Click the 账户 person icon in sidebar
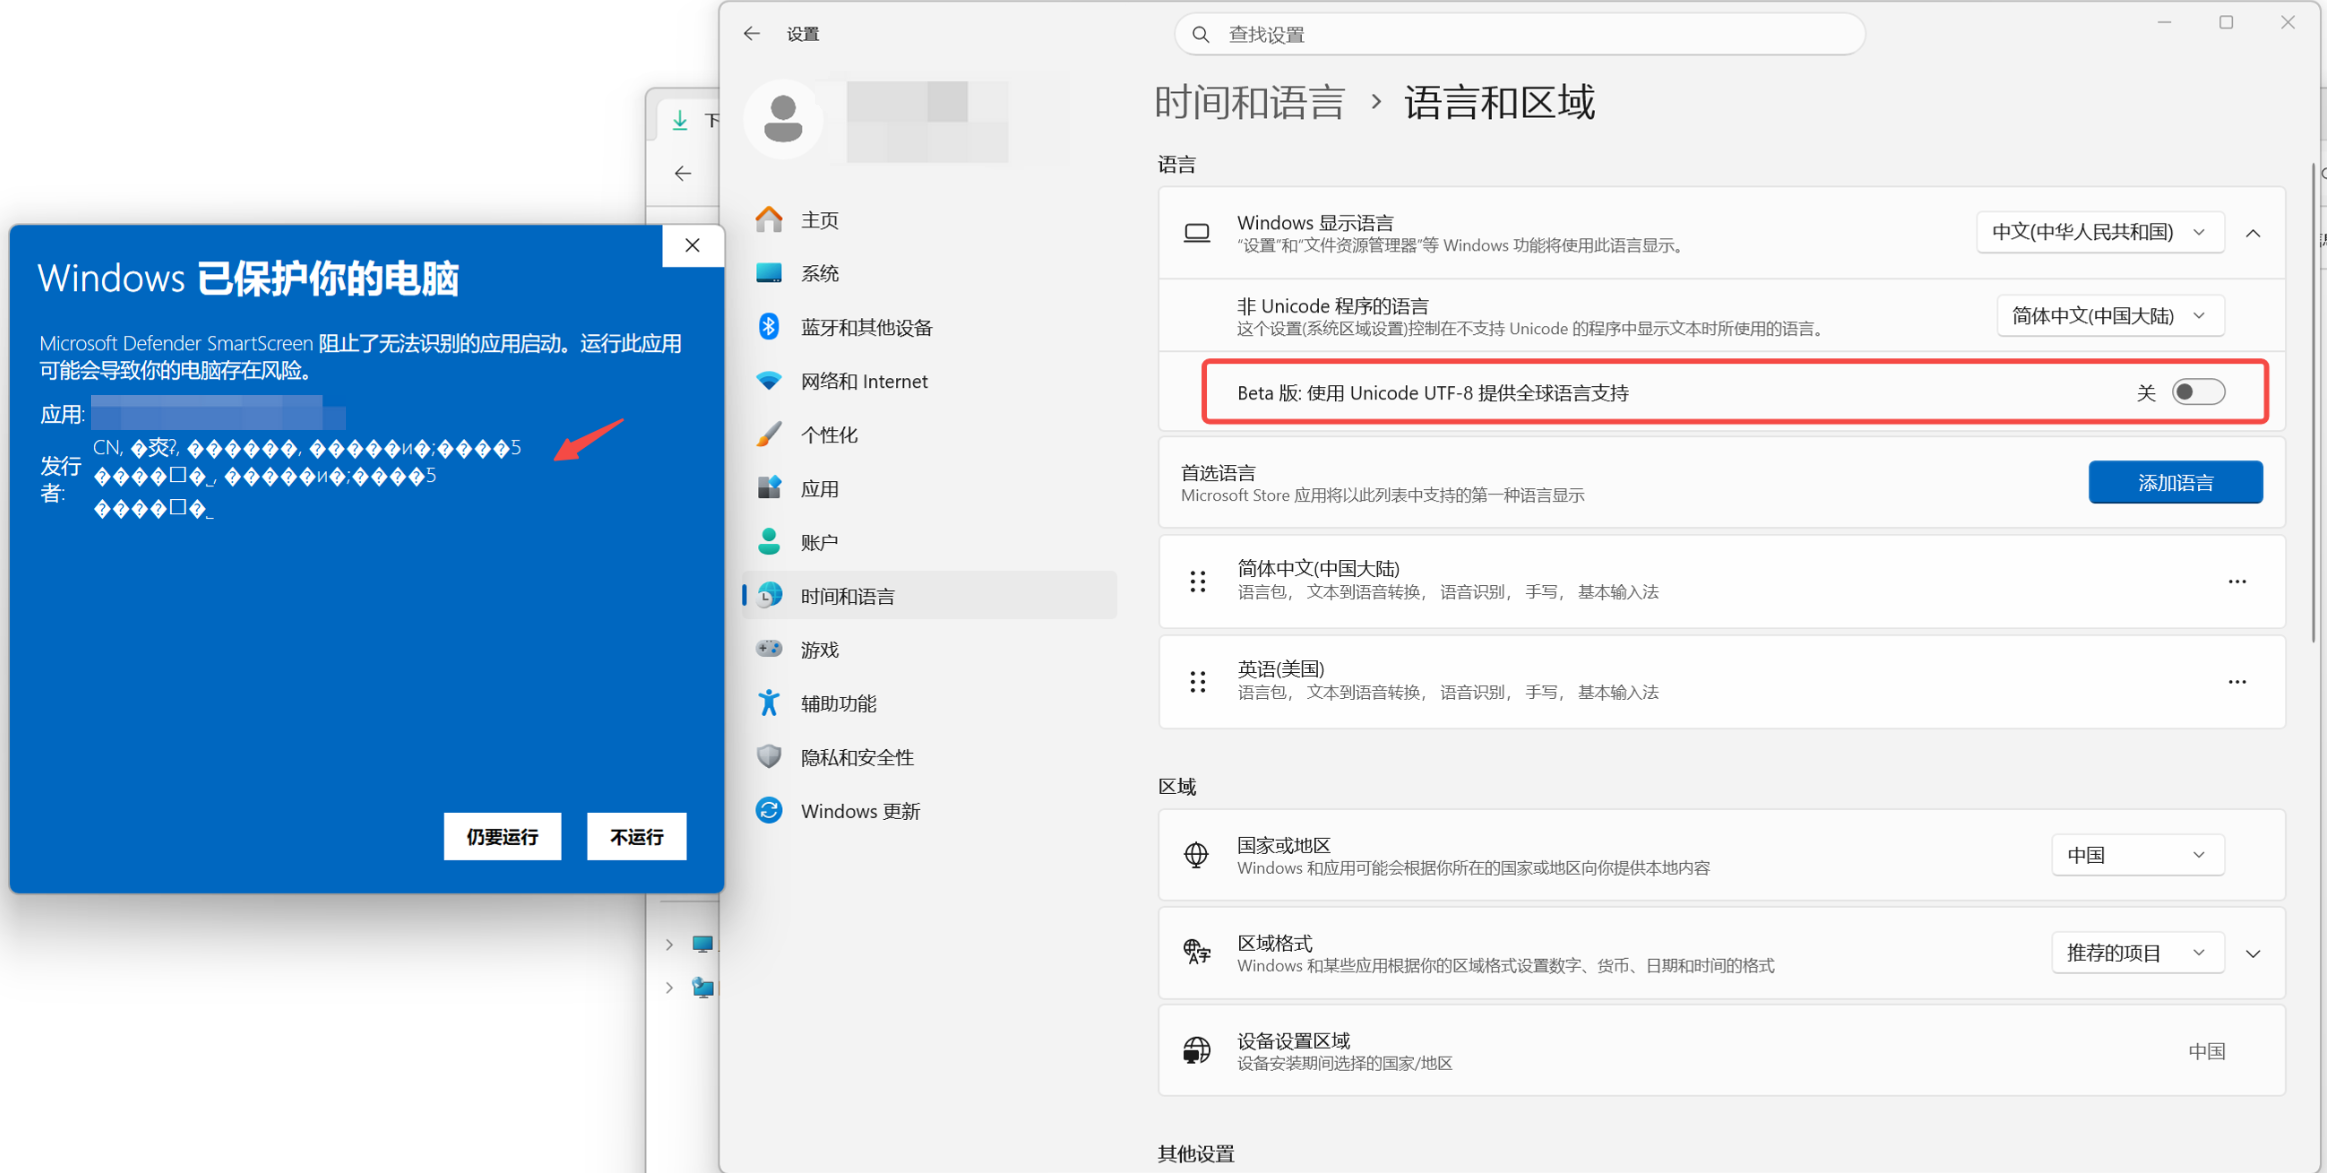Screen dimensions: 2327x1173 (769, 542)
